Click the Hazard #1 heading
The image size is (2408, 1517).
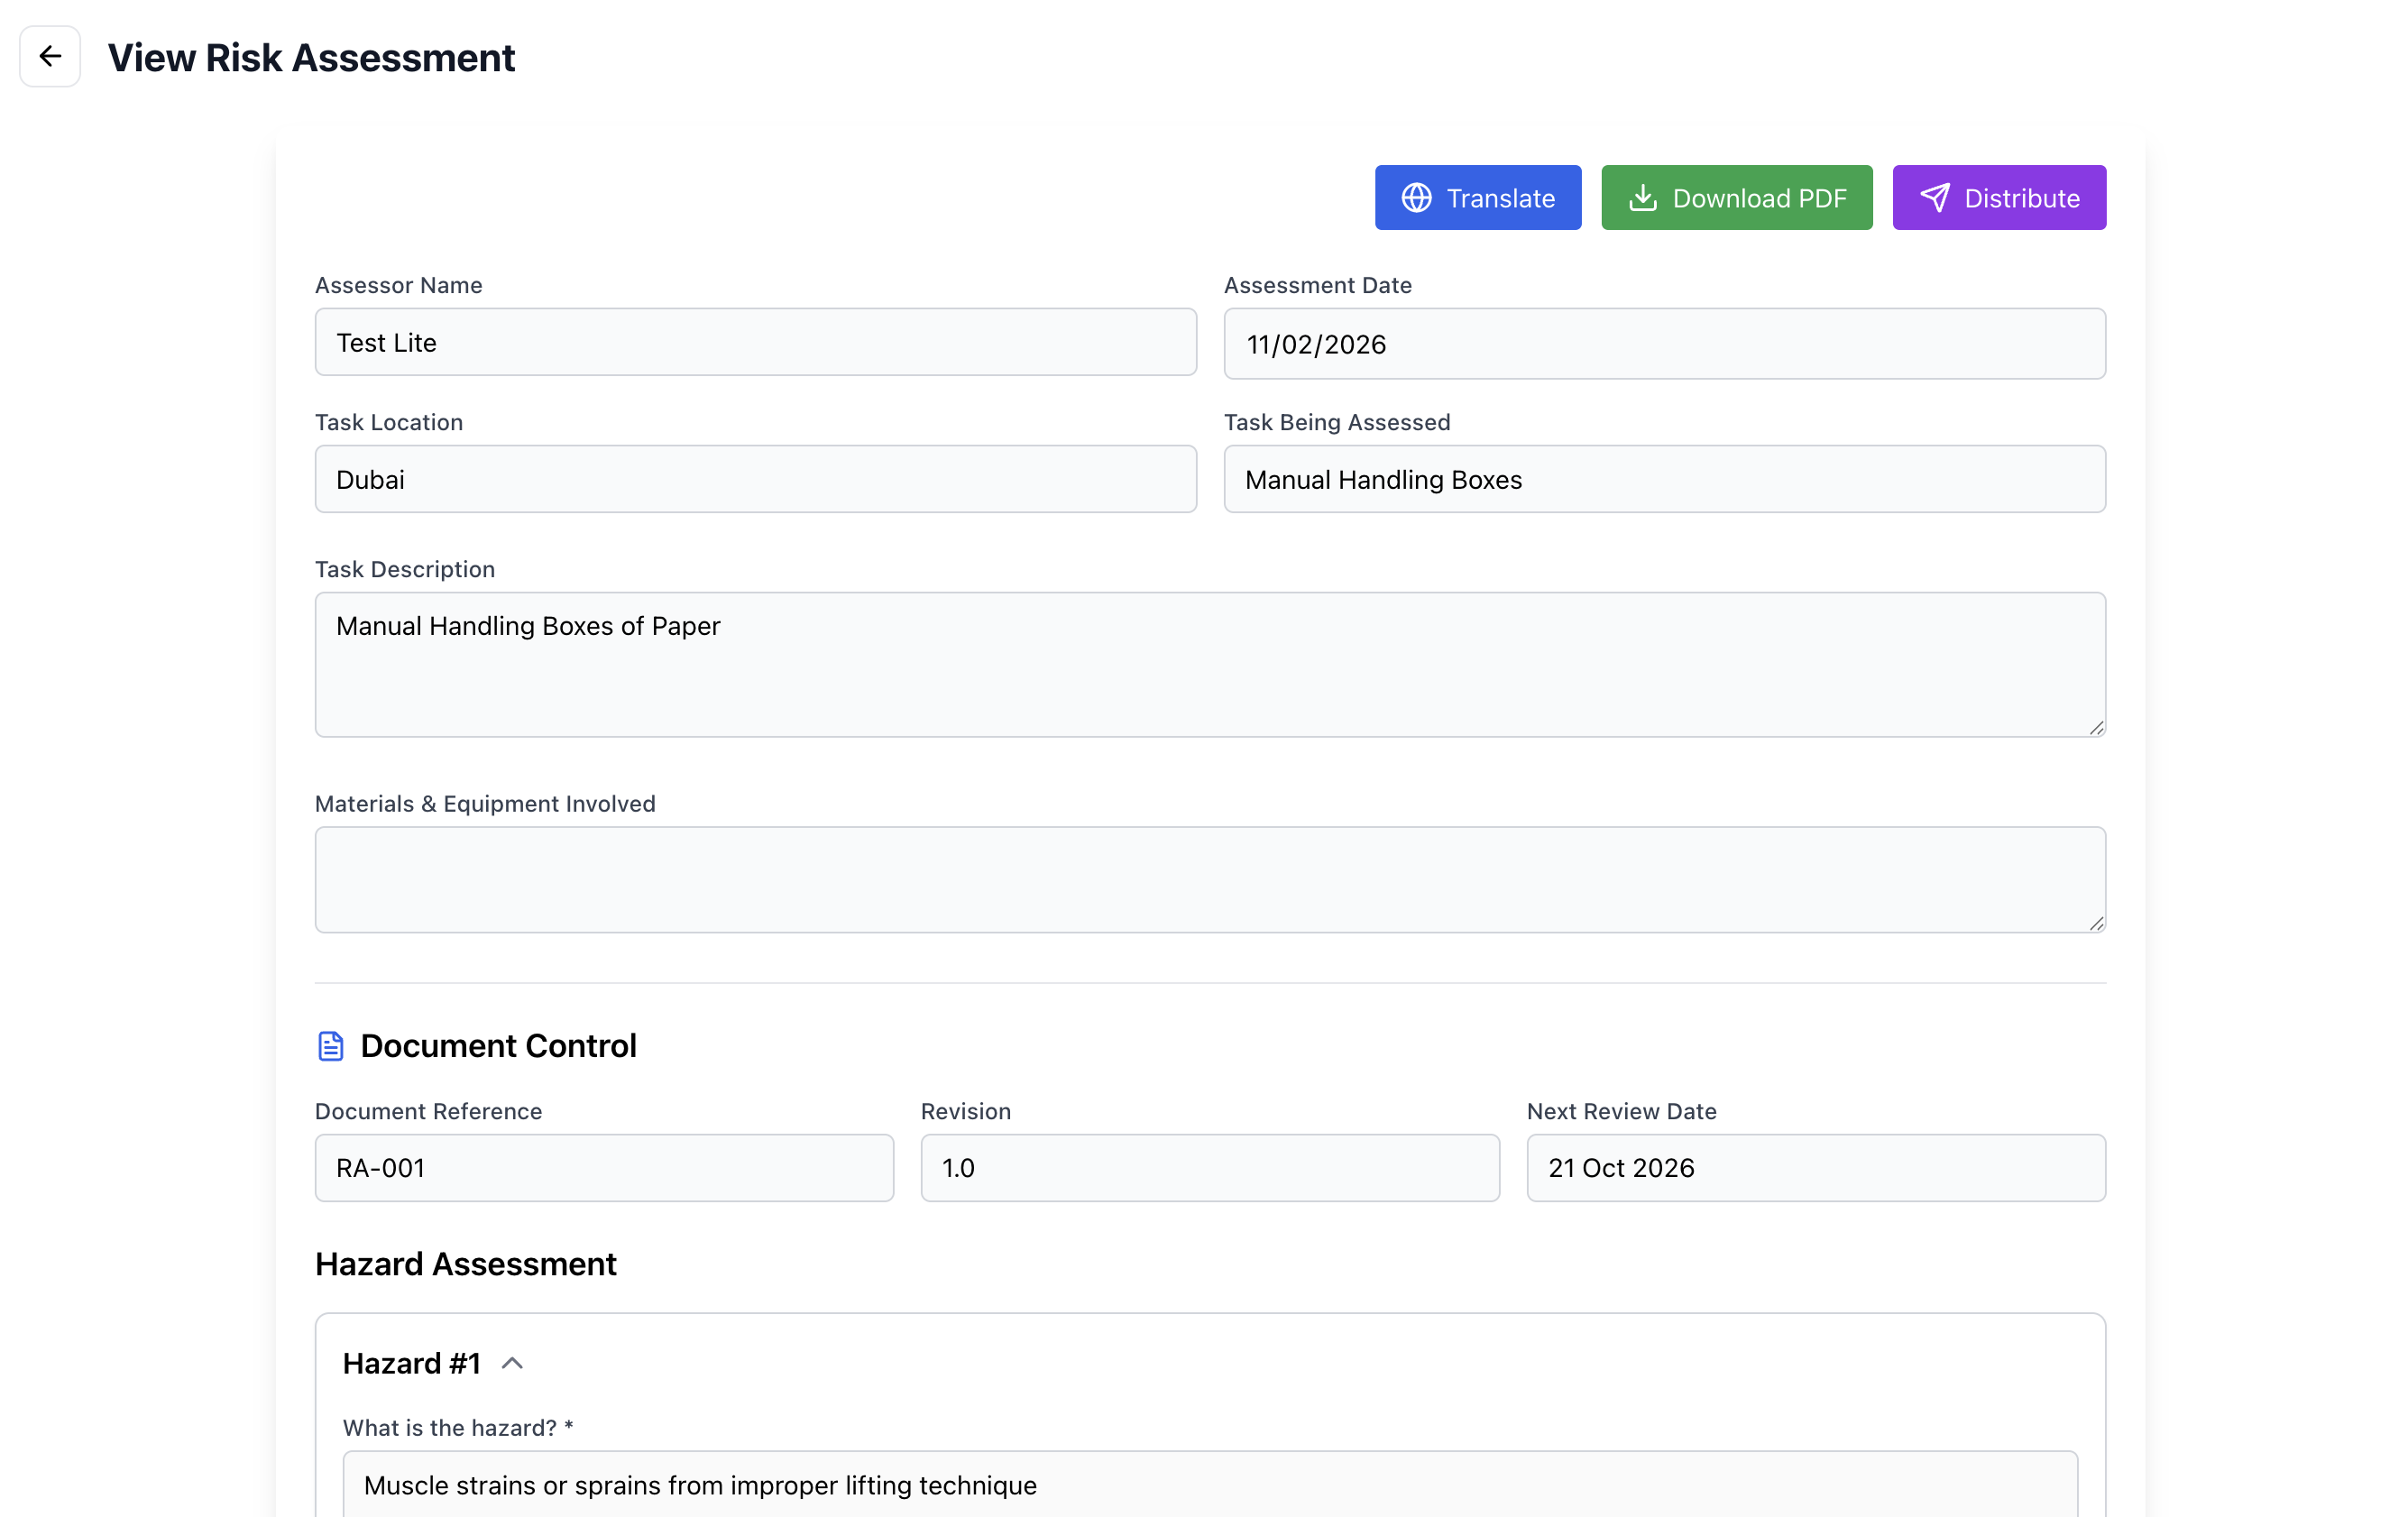click(411, 1363)
